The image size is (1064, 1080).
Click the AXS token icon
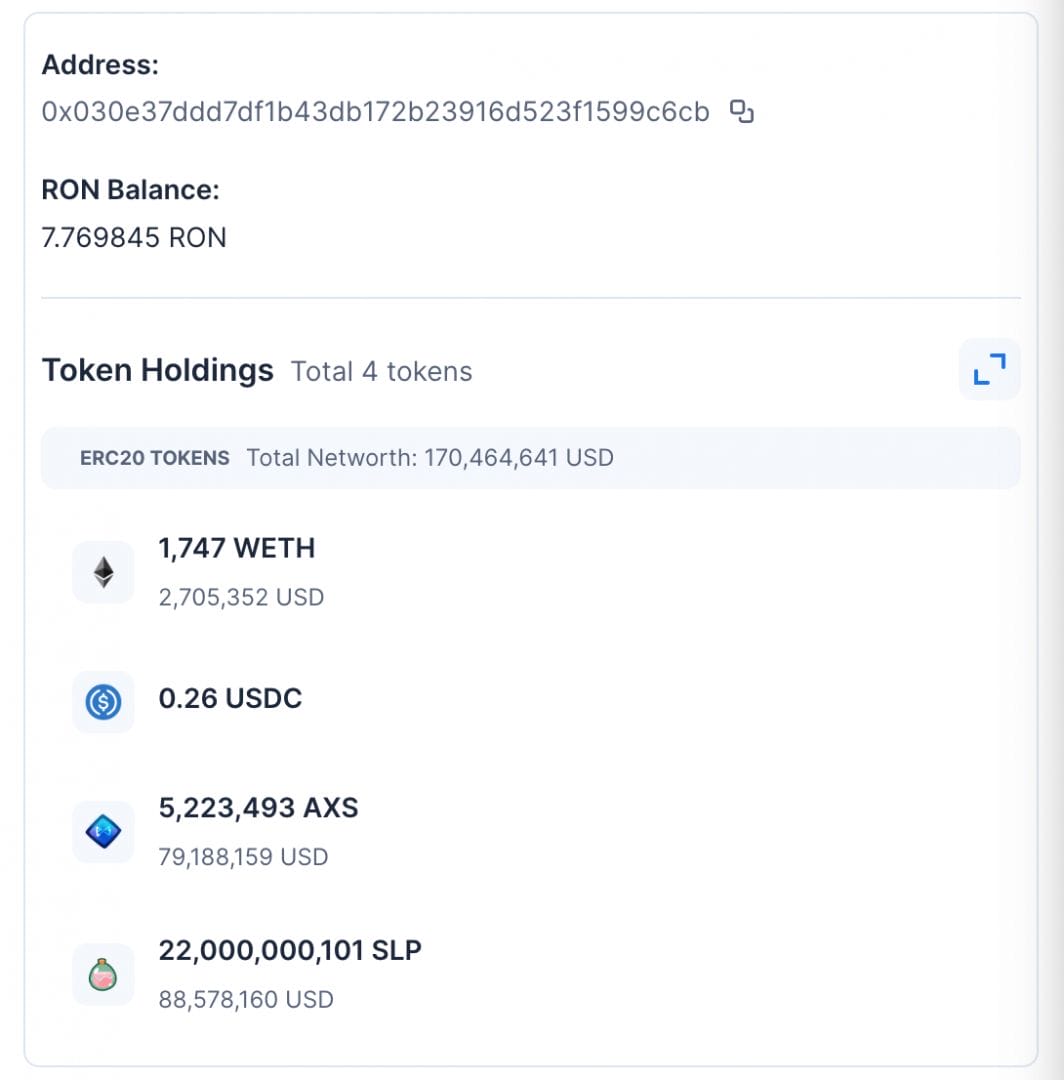point(103,832)
